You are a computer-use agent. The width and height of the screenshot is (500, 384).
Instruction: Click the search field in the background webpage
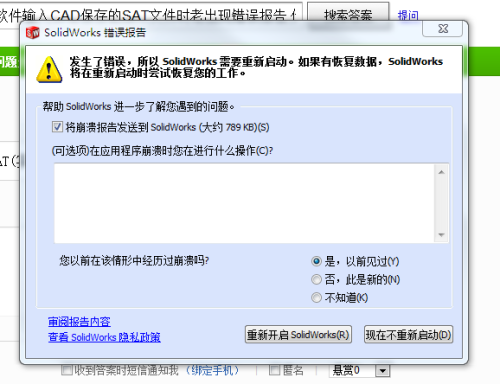coord(151,12)
